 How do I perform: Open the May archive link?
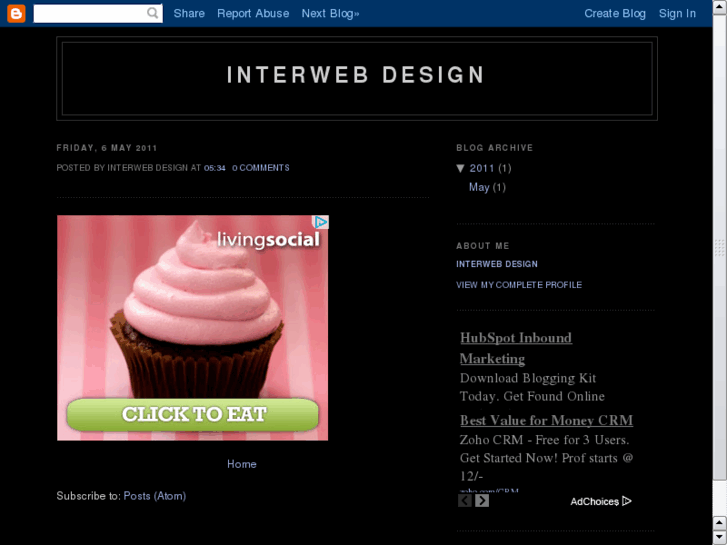tap(479, 187)
